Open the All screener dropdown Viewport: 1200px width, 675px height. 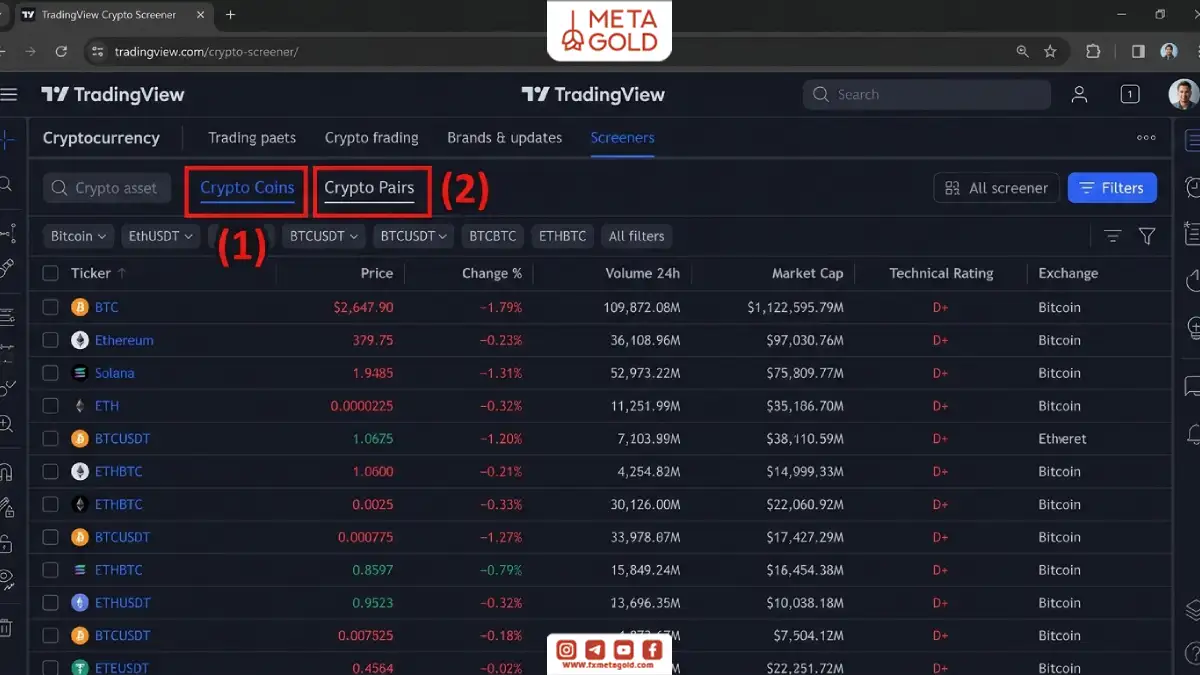[996, 188]
